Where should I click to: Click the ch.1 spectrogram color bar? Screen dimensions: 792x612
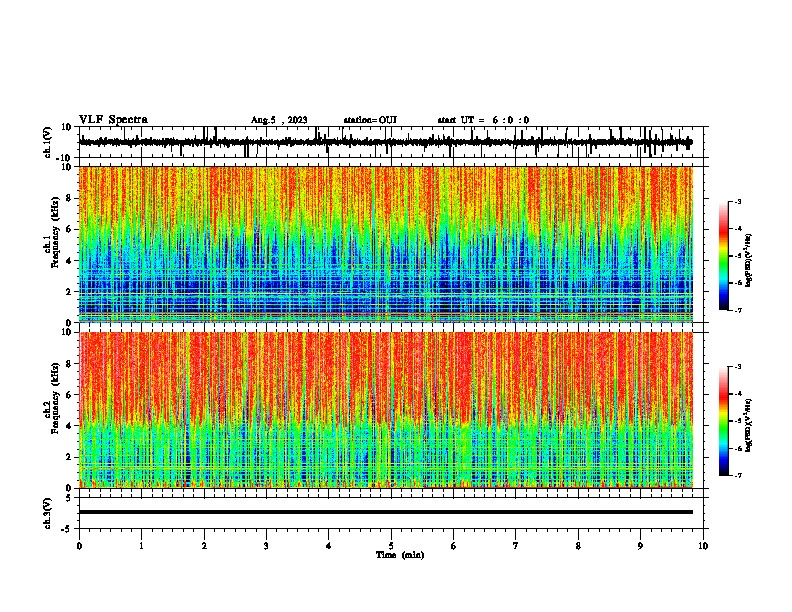pos(724,256)
